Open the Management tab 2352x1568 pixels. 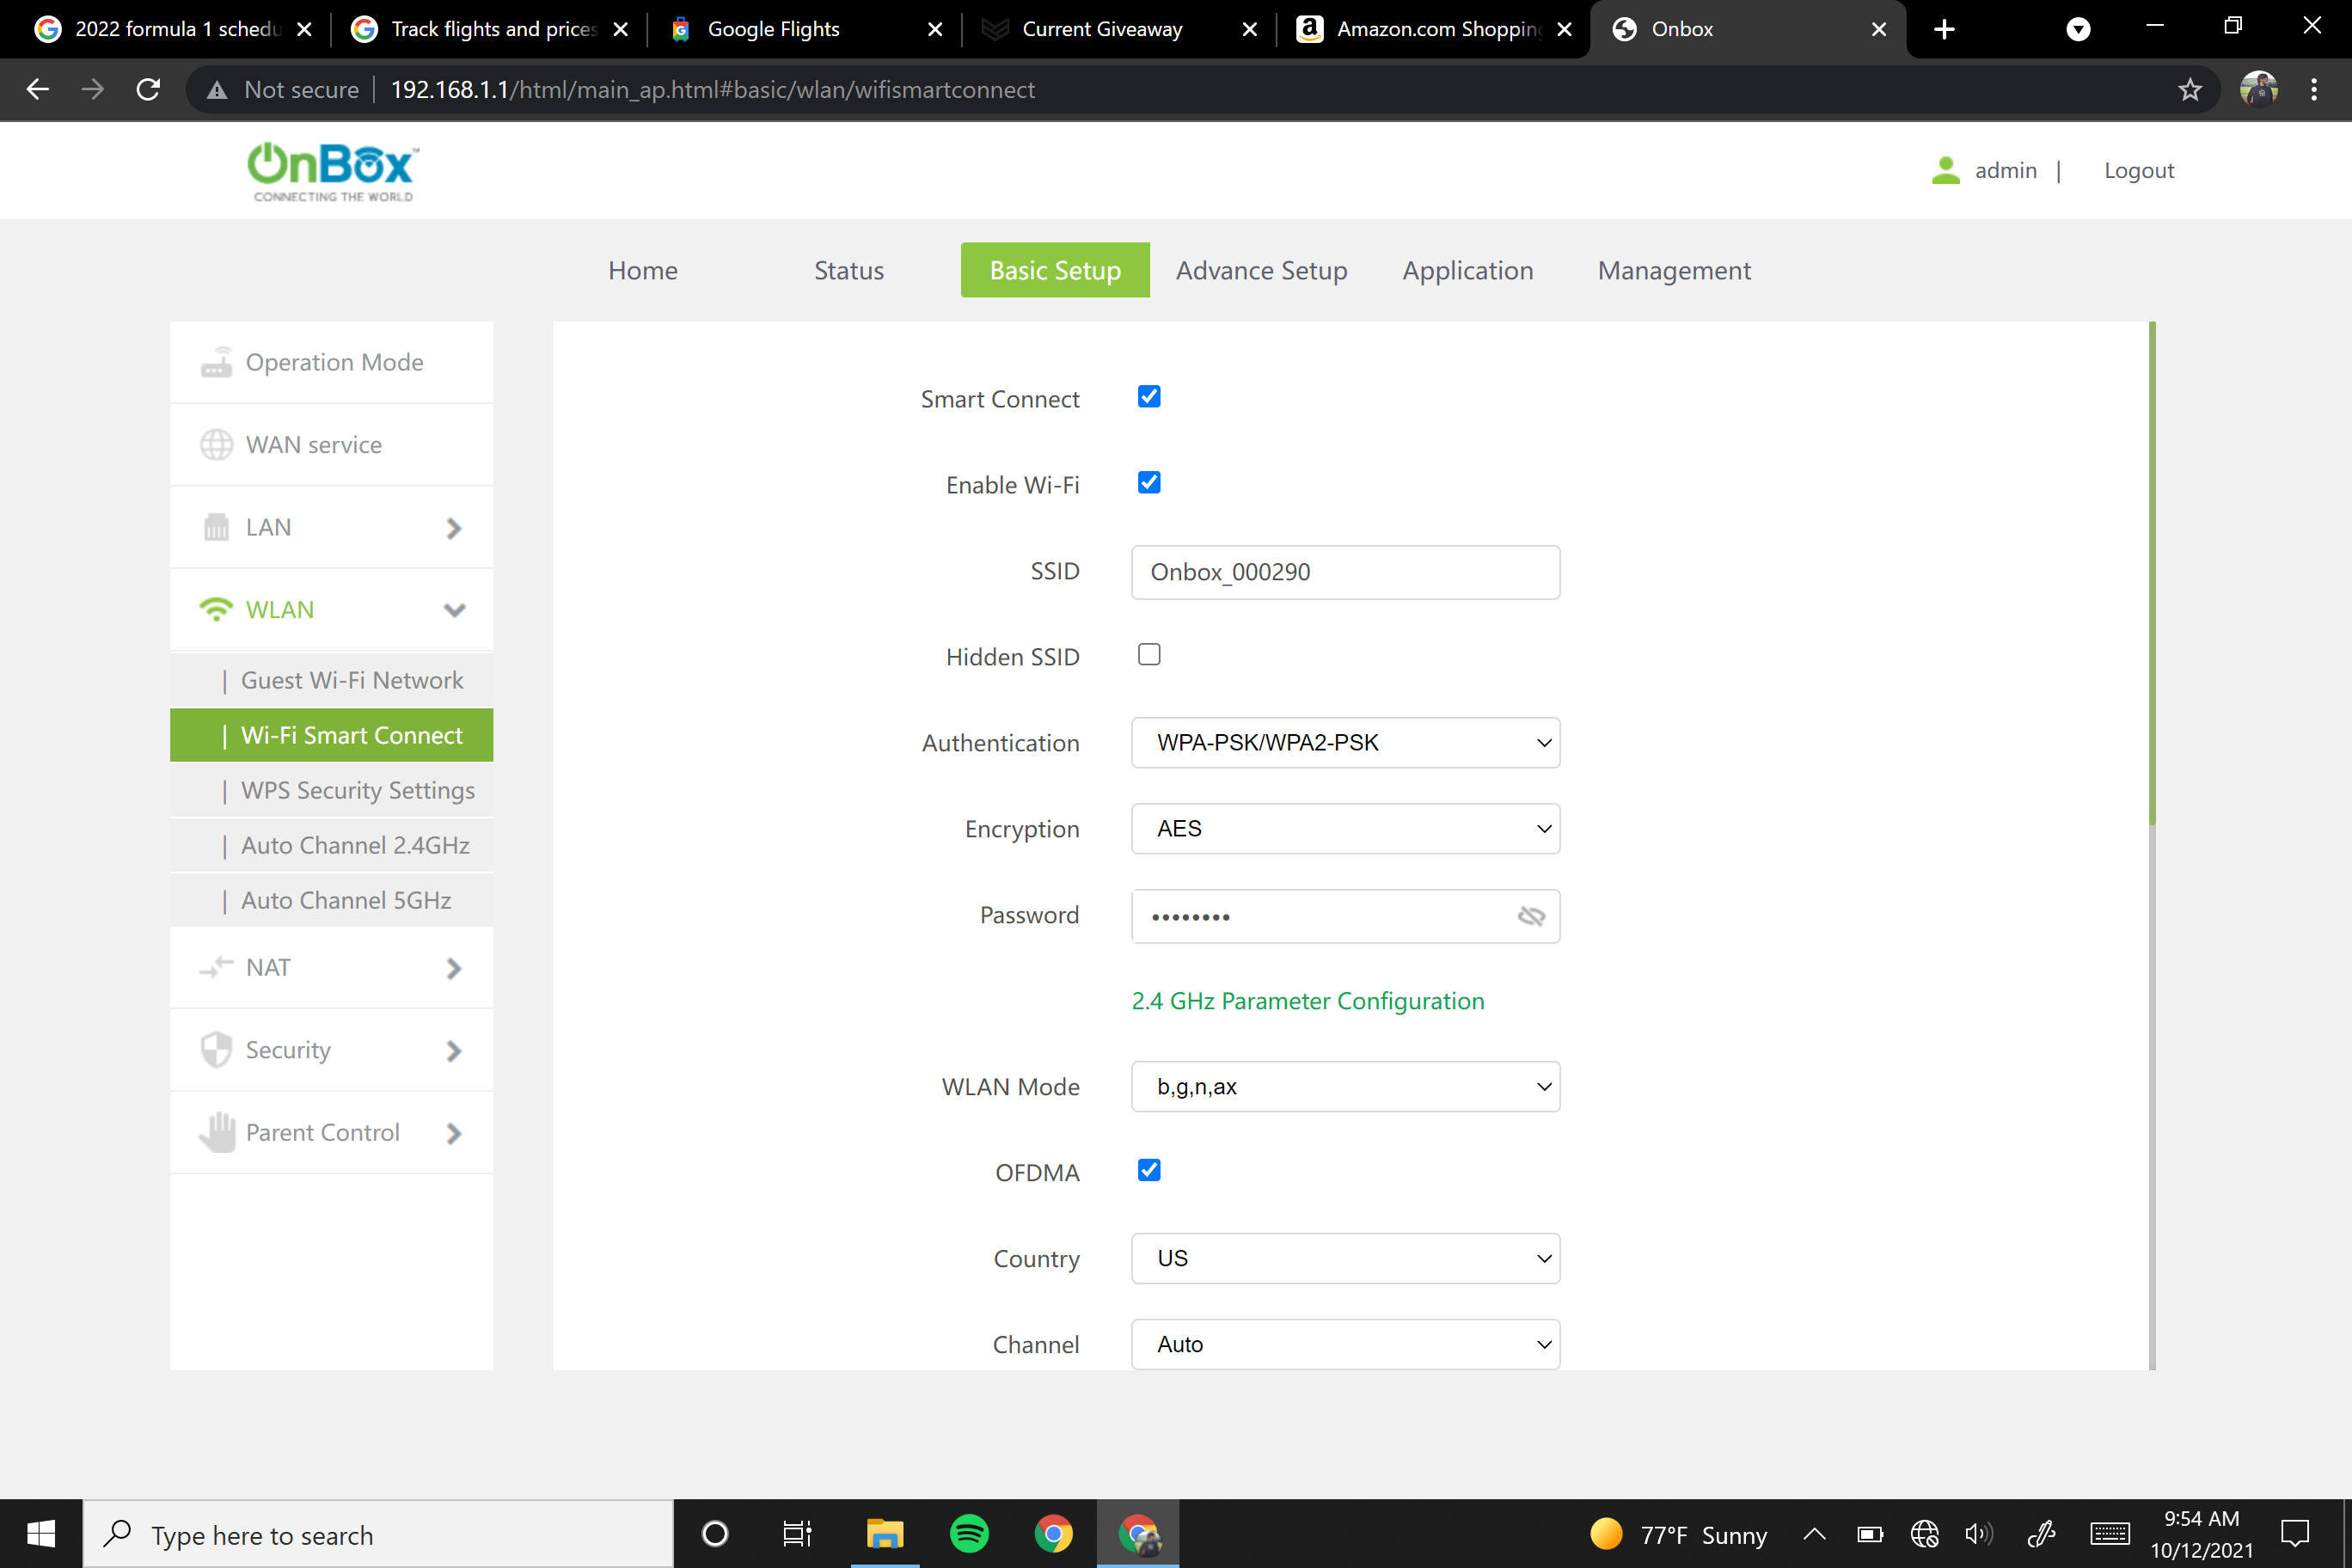pos(1674,270)
